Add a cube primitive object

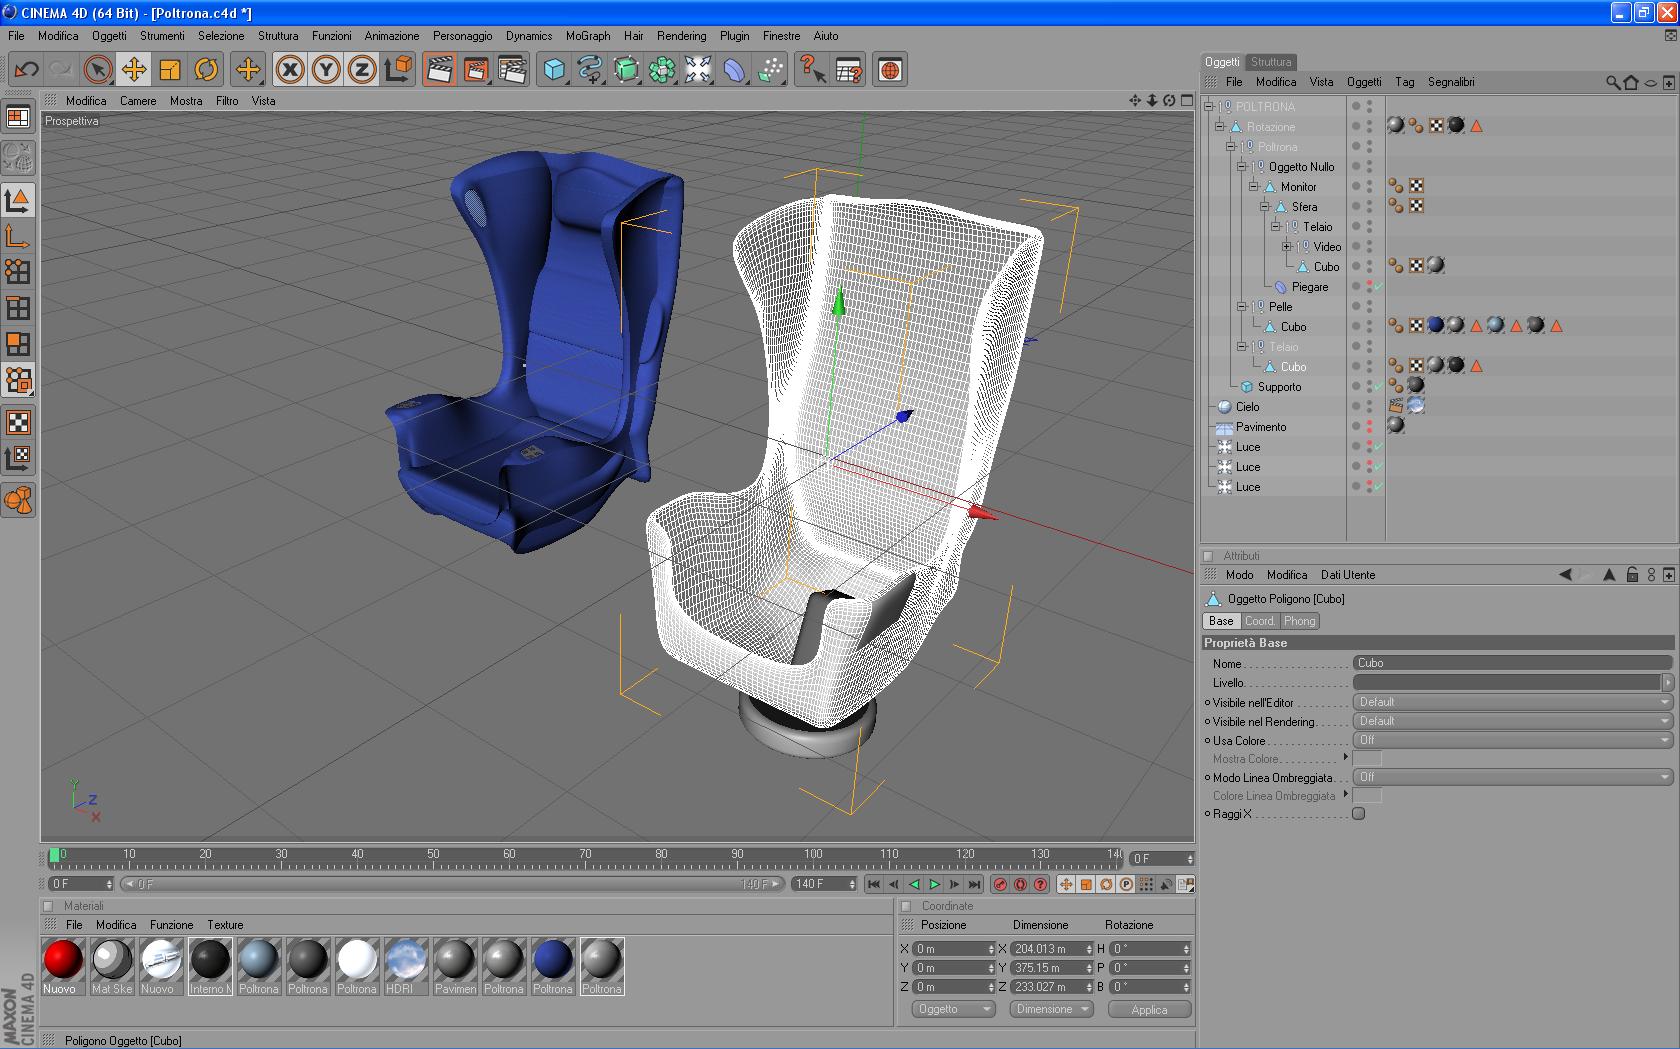(554, 69)
